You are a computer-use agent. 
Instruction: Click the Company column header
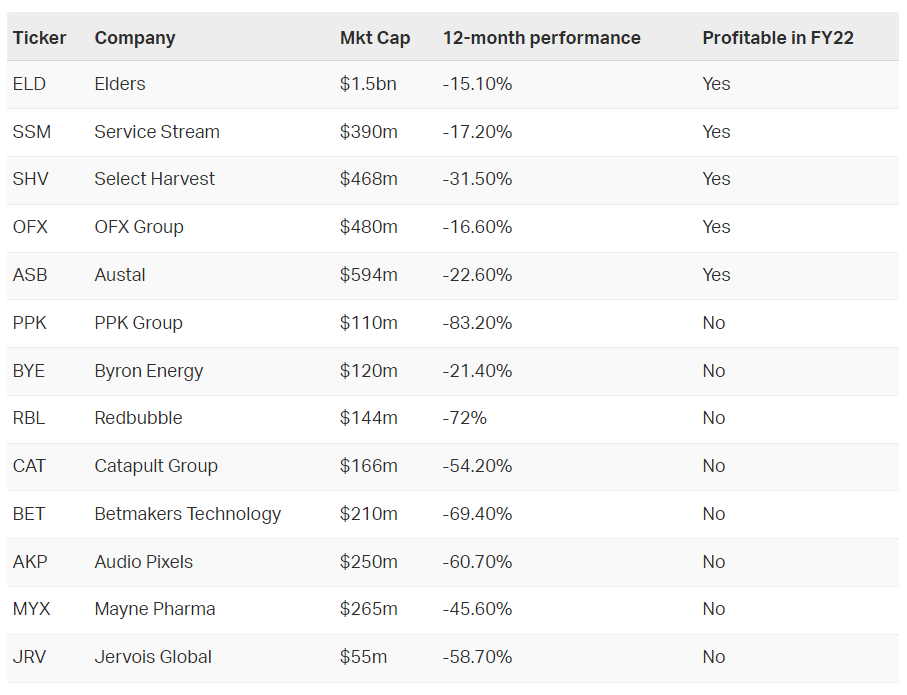pyautogui.click(x=135, y=38)
